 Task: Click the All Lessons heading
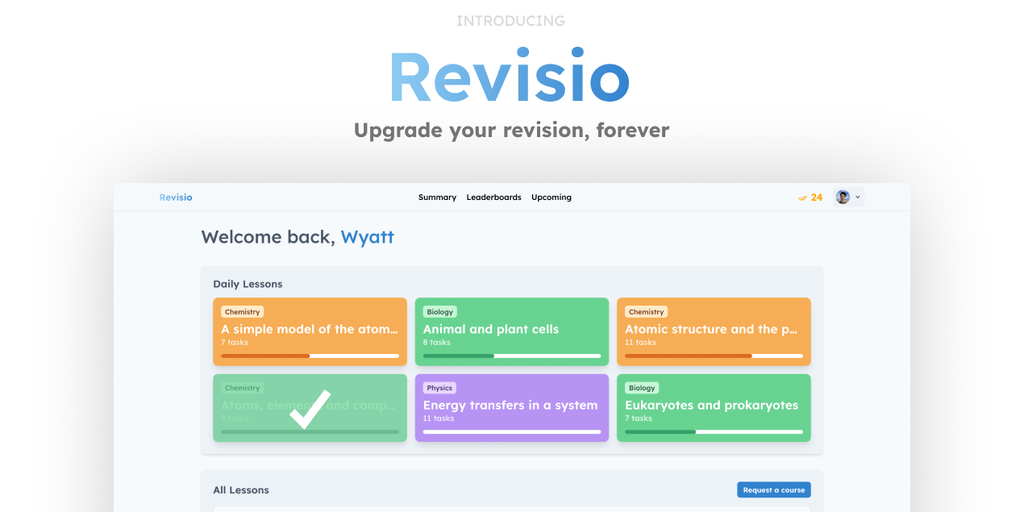[x=241, y=490]
